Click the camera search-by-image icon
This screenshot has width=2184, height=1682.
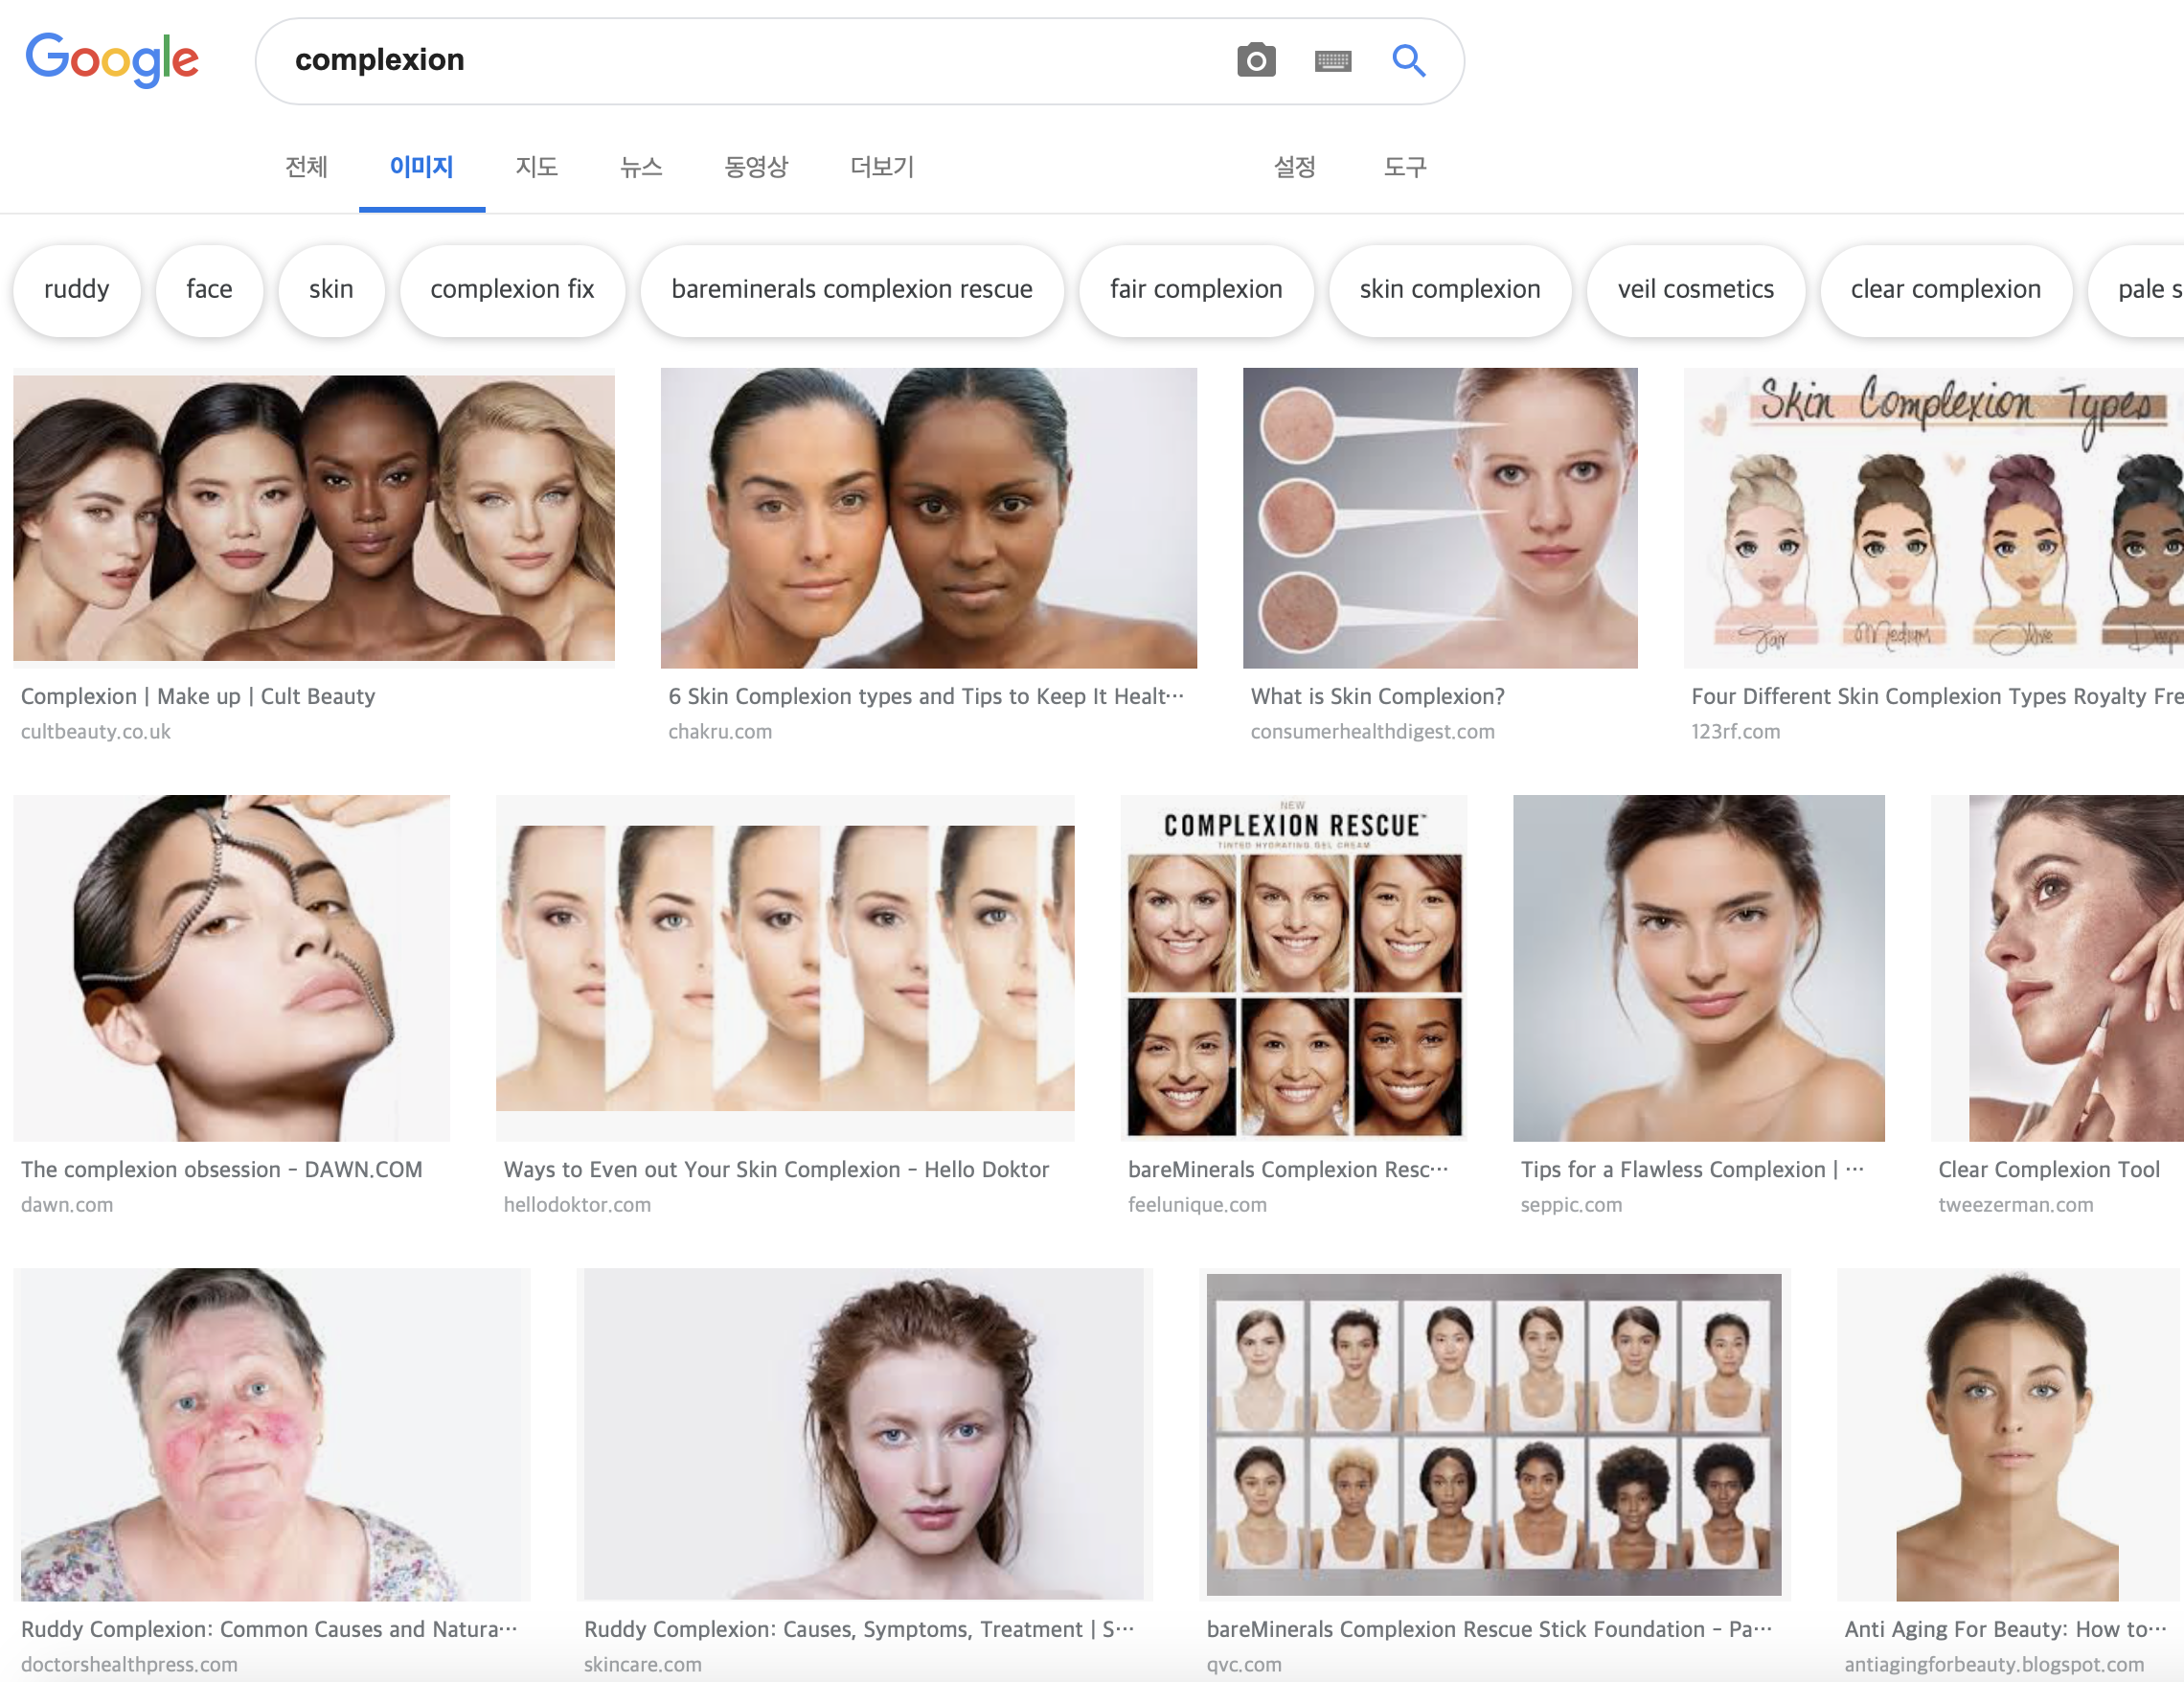(x=1256, y=61)
